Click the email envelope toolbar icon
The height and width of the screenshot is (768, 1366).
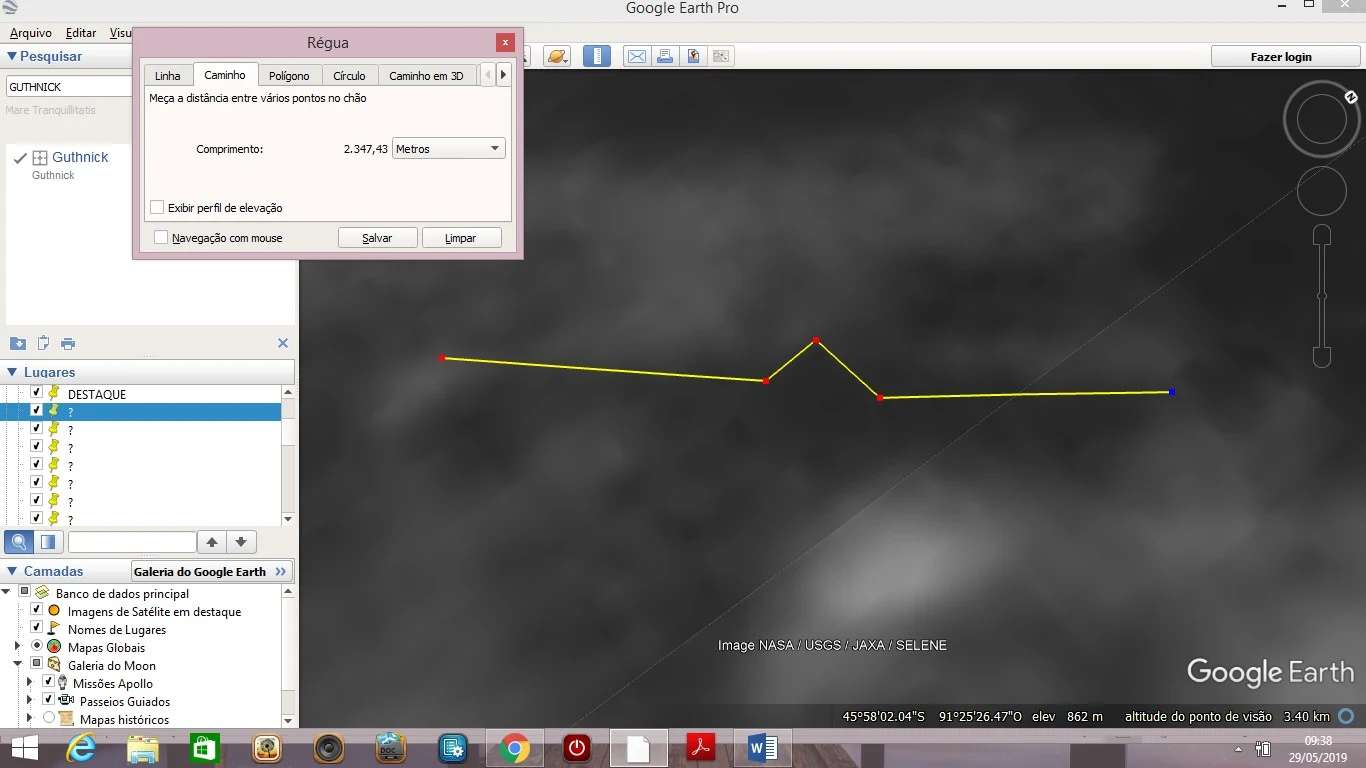coord(636,56)
